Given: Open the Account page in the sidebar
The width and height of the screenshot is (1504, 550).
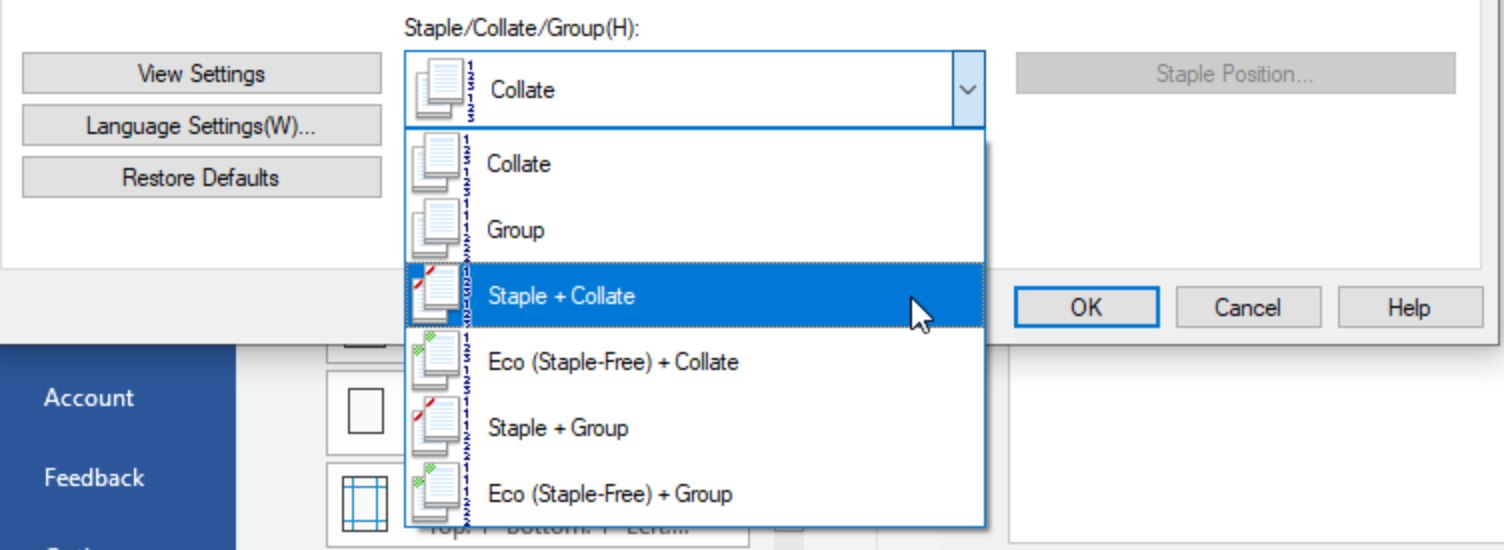Looking at the screenshot, I should (x=88, y=398).
